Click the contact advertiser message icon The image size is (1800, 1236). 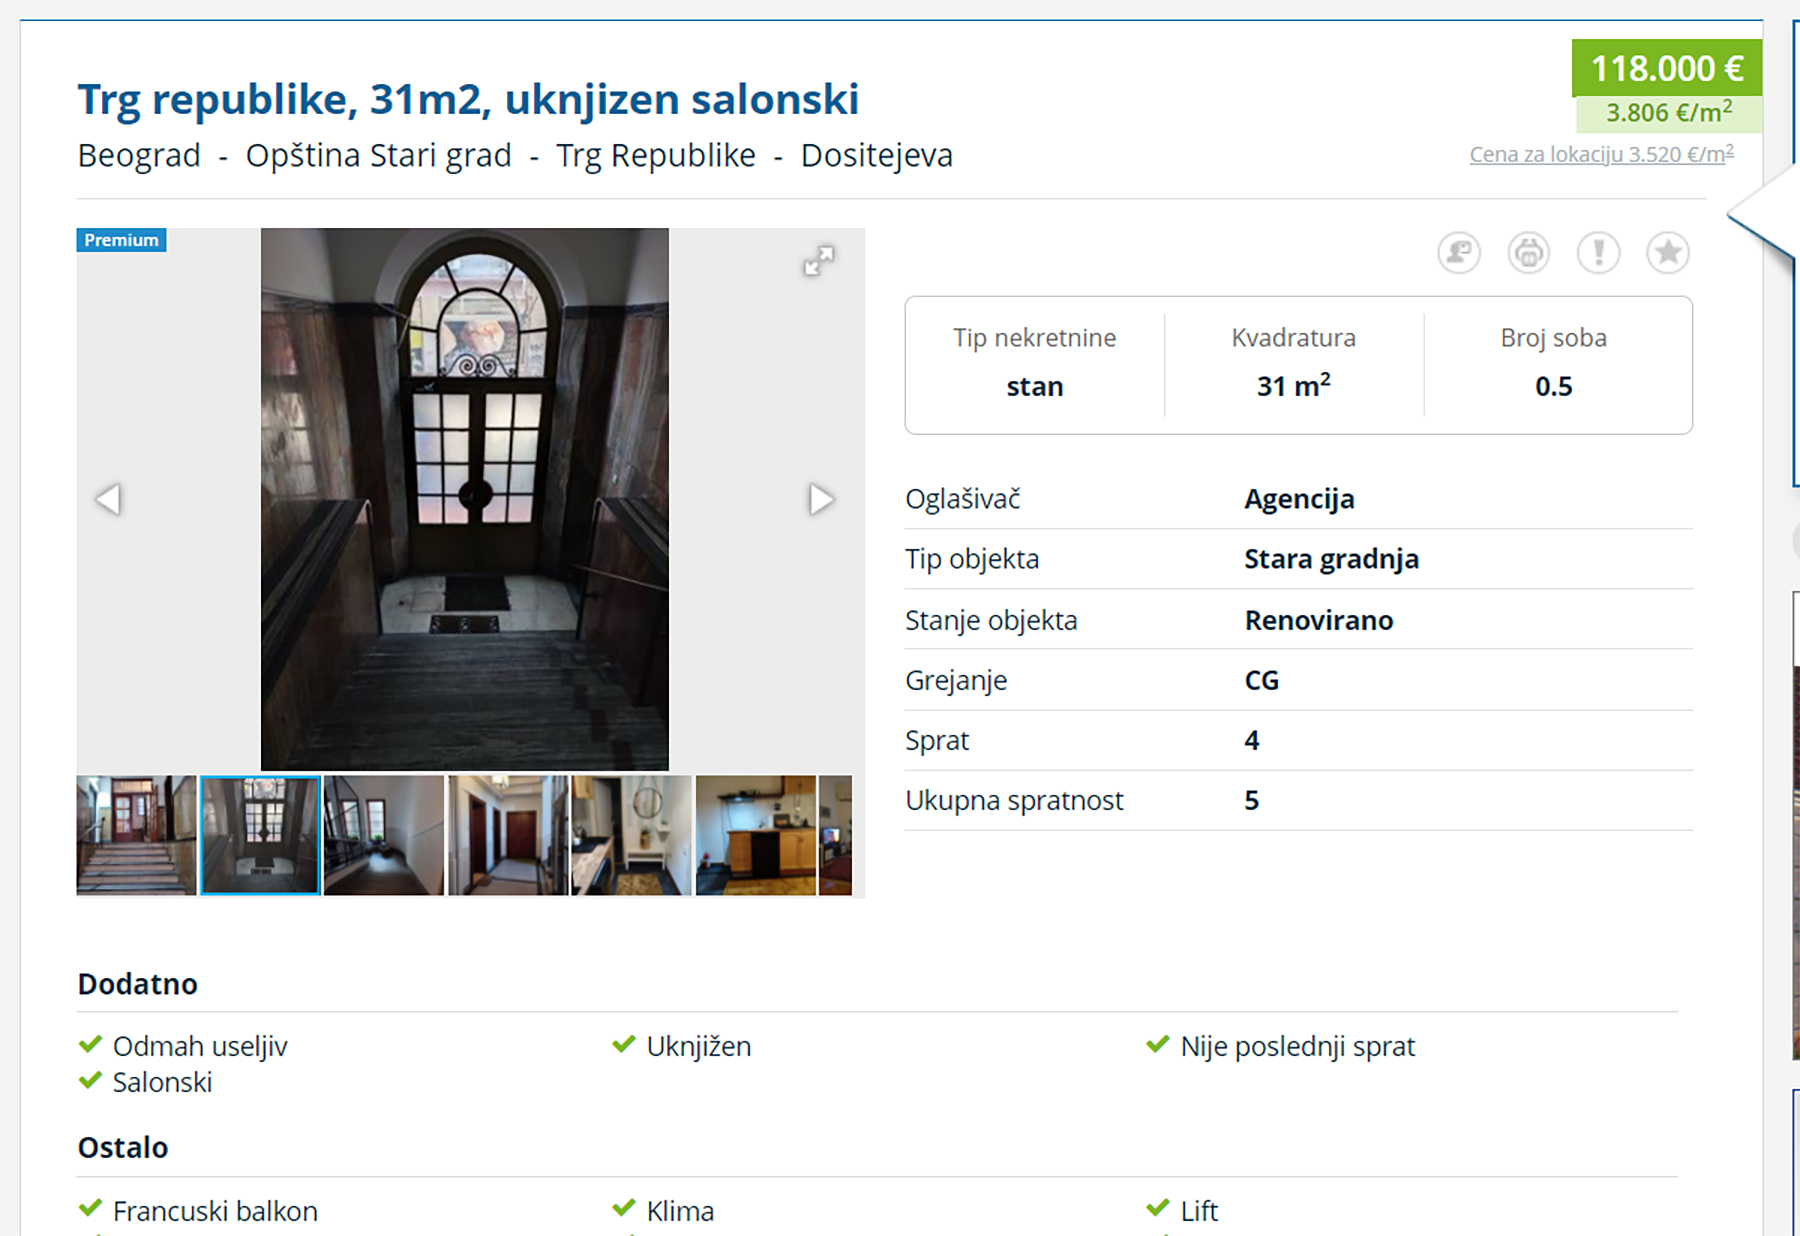point(1459,253)
